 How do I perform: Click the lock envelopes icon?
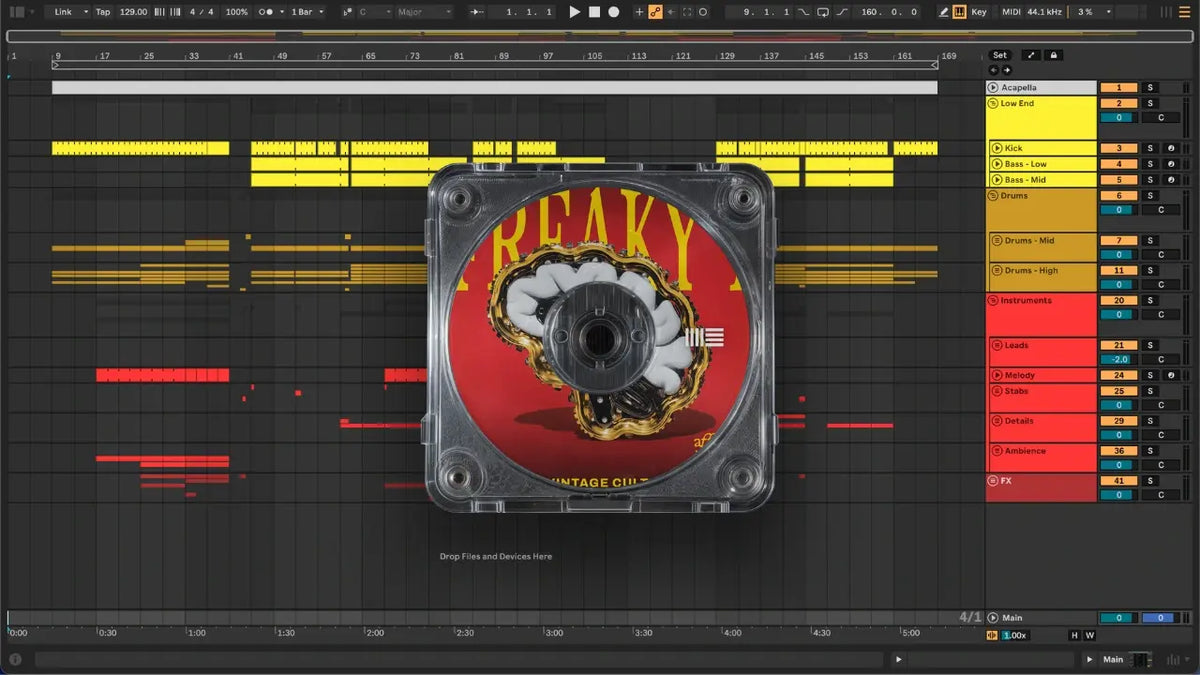pos(1053,55)
